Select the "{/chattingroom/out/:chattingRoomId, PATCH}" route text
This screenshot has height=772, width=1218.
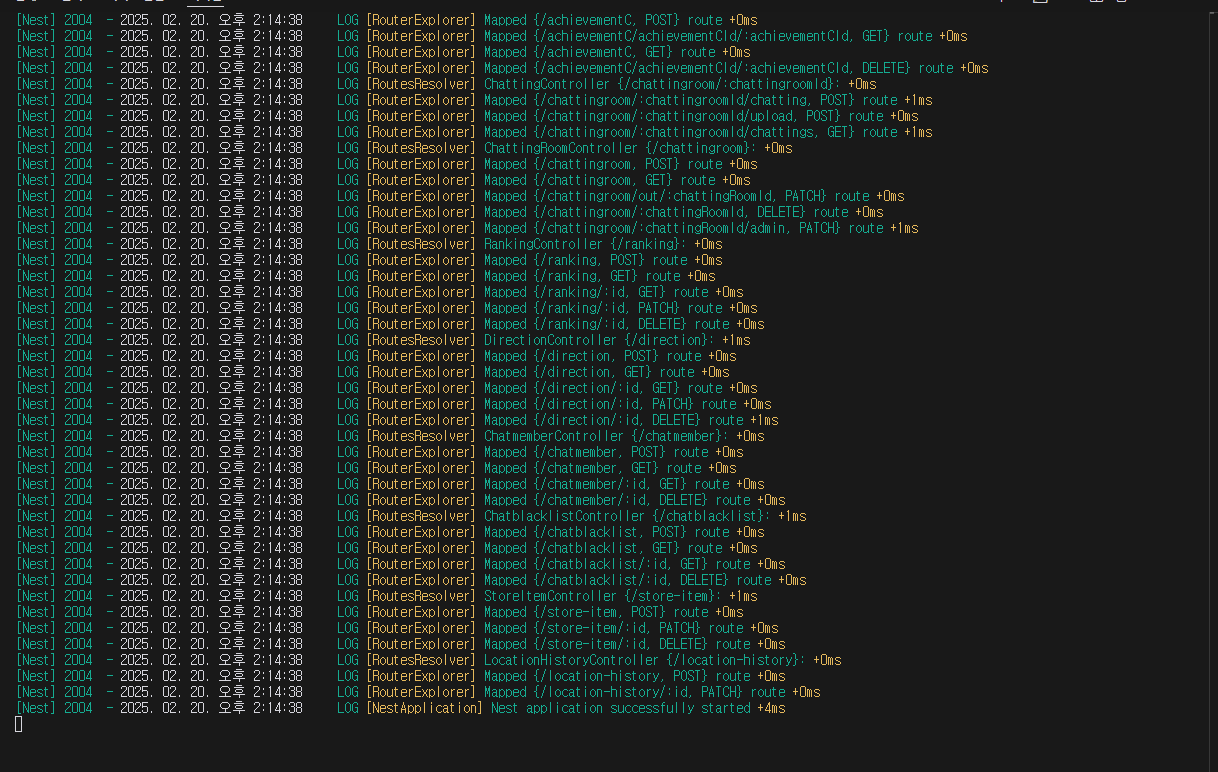click(x=681, y=196)
